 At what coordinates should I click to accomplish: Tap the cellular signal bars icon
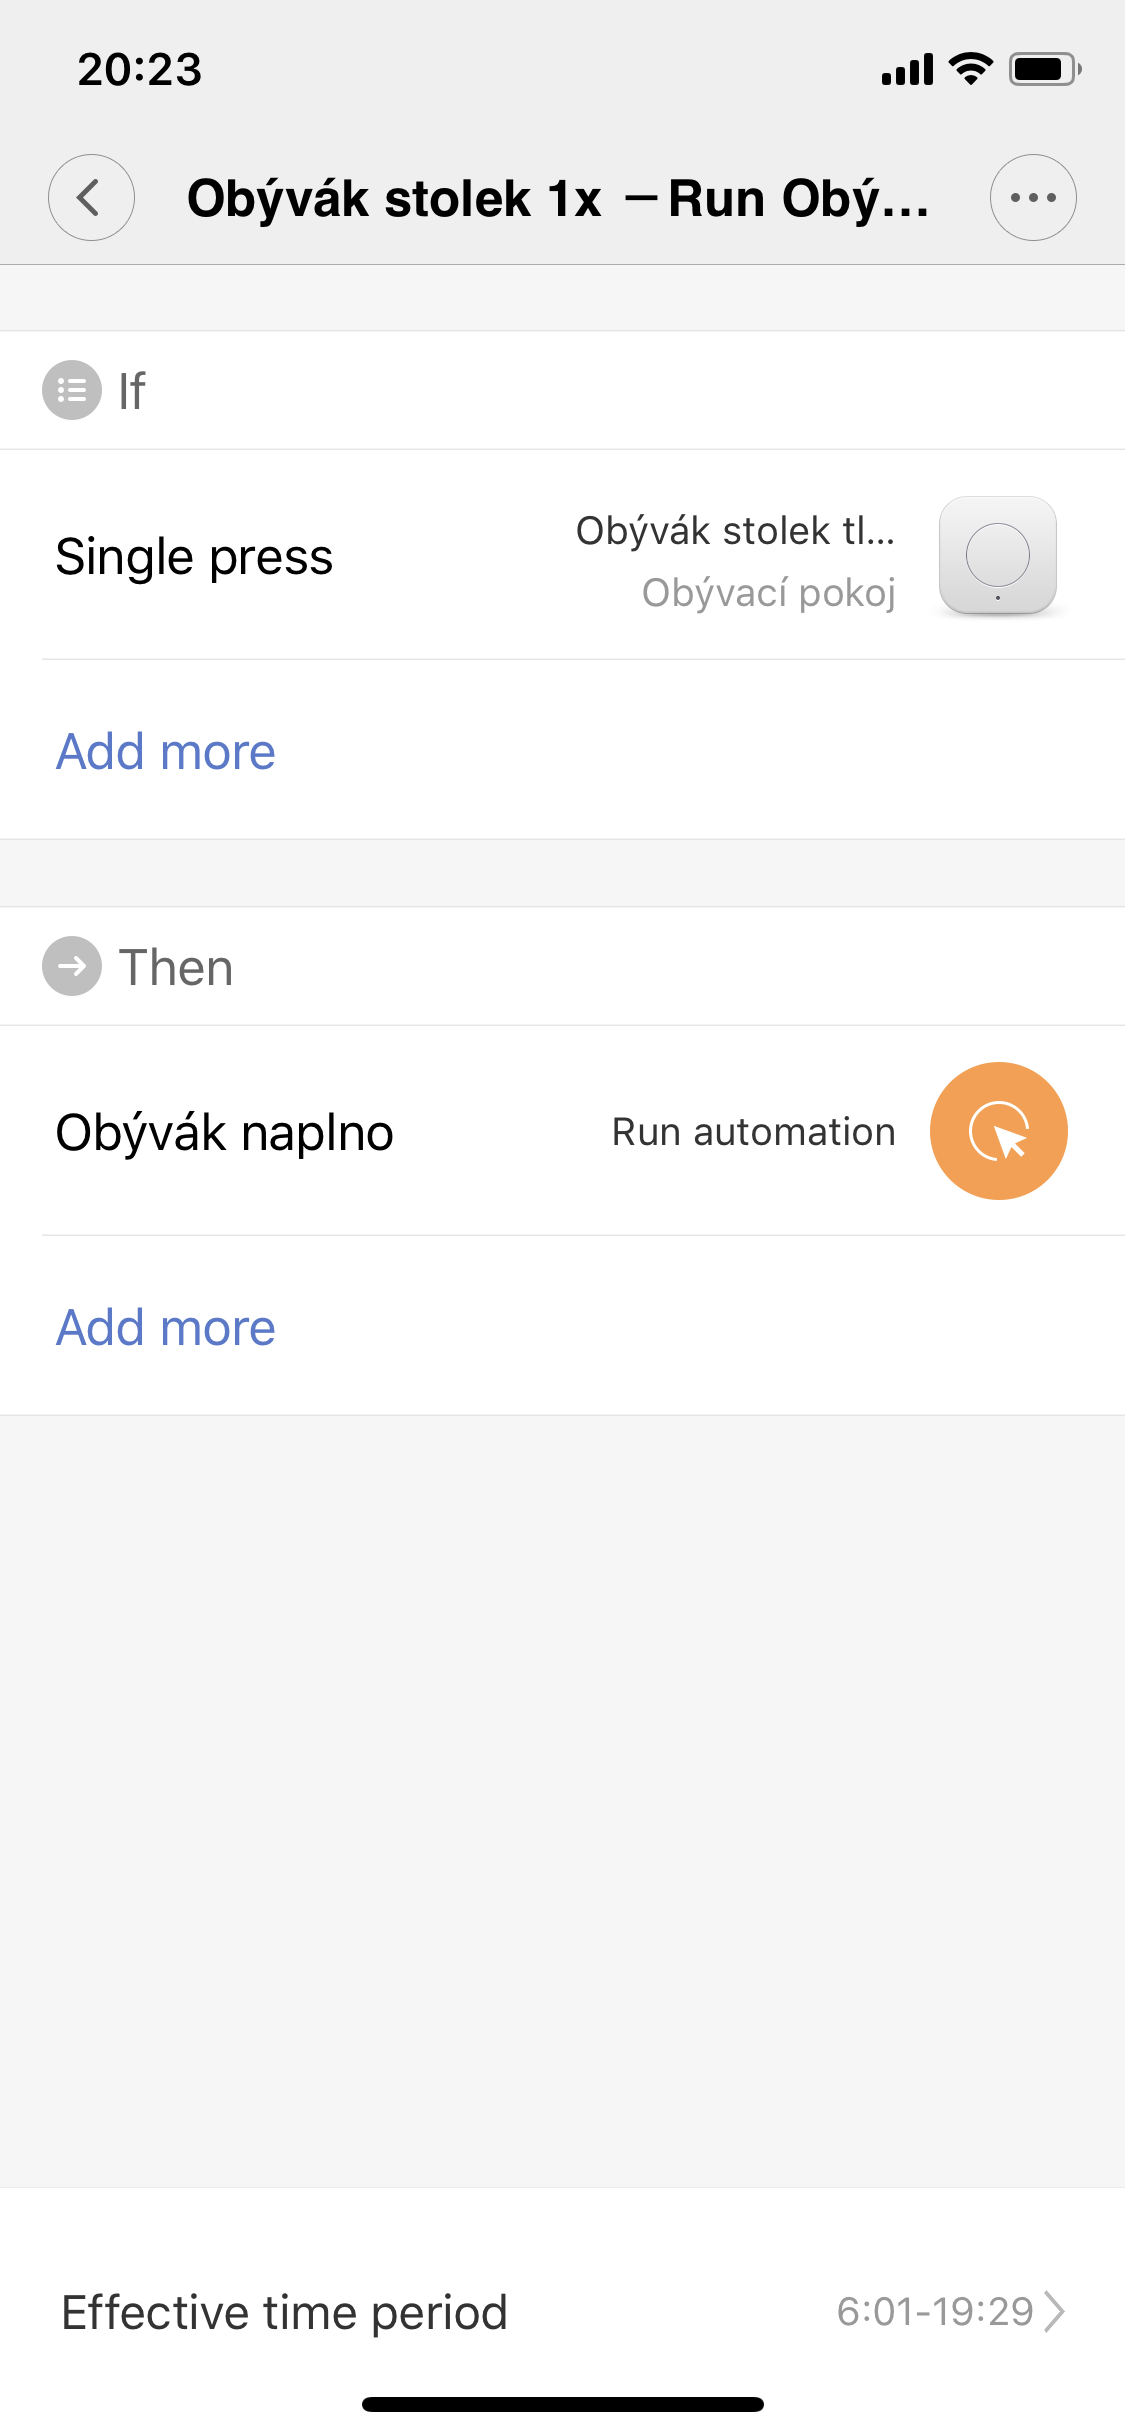point(907,70)
